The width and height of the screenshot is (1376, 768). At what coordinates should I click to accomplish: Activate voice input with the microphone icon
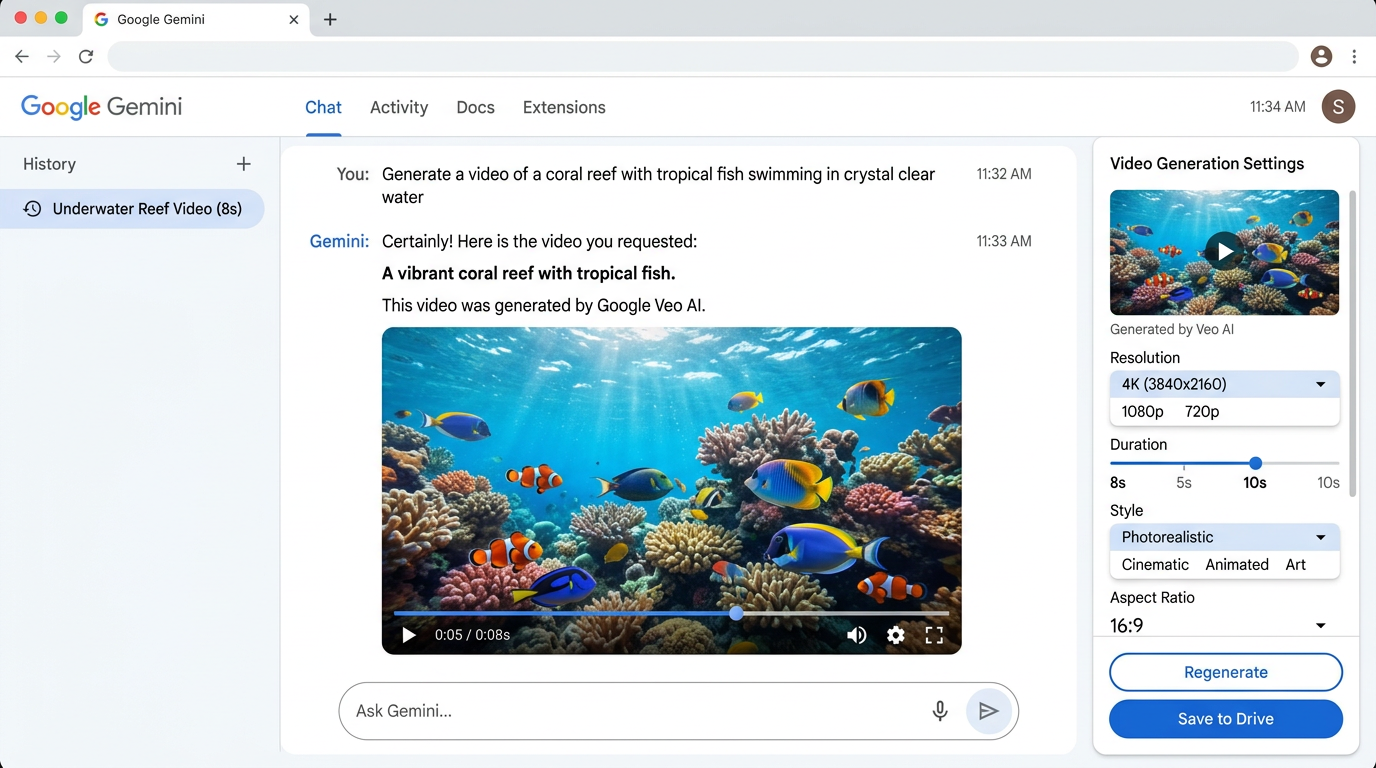pos(939,711)
